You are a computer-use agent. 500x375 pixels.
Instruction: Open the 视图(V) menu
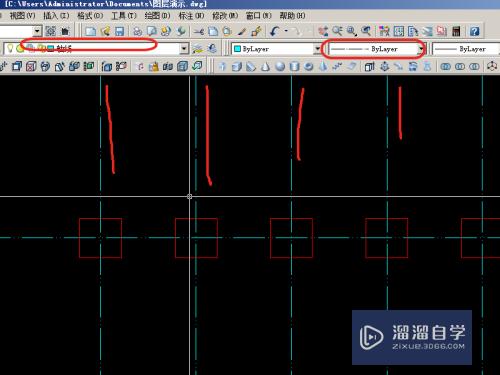tap(22, 15)
